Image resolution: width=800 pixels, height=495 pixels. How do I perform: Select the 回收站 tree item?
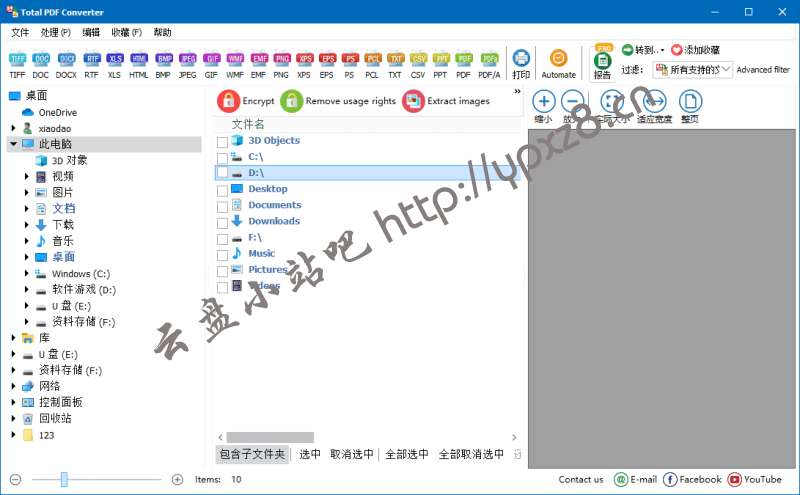55,418
